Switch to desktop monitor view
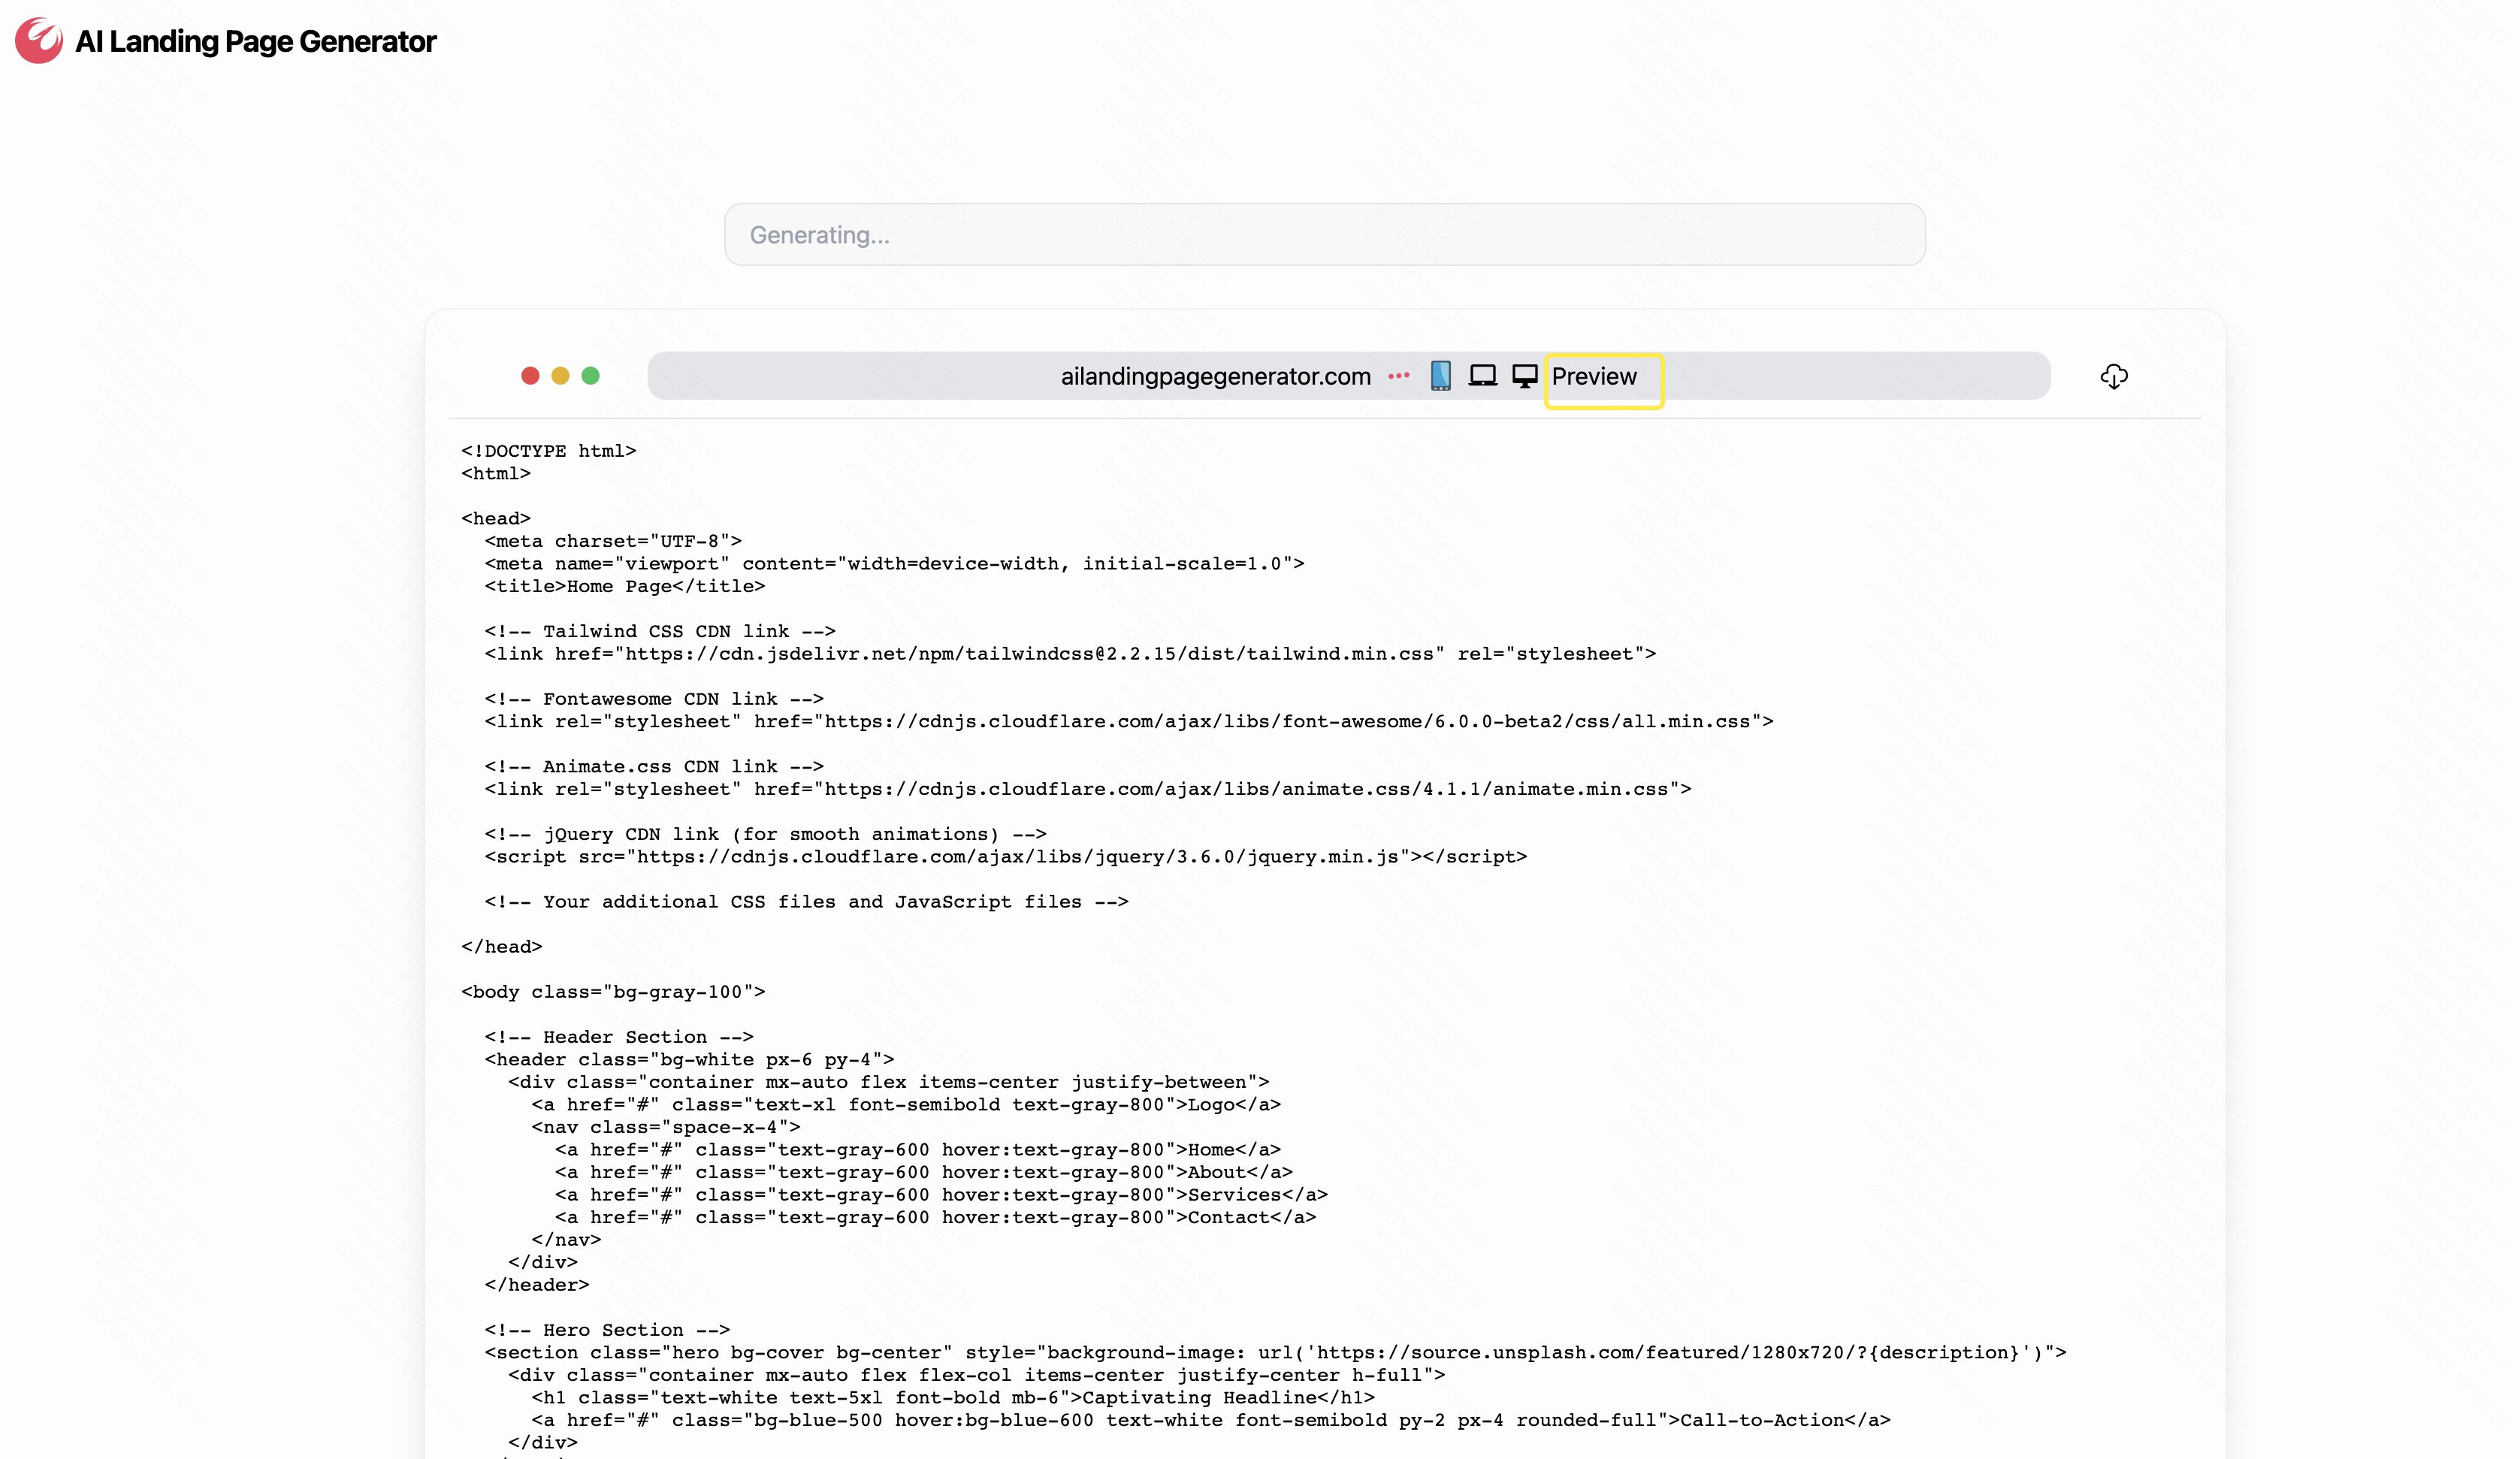Screen dimensions: 2520x1459 (x=1524, y=376)
